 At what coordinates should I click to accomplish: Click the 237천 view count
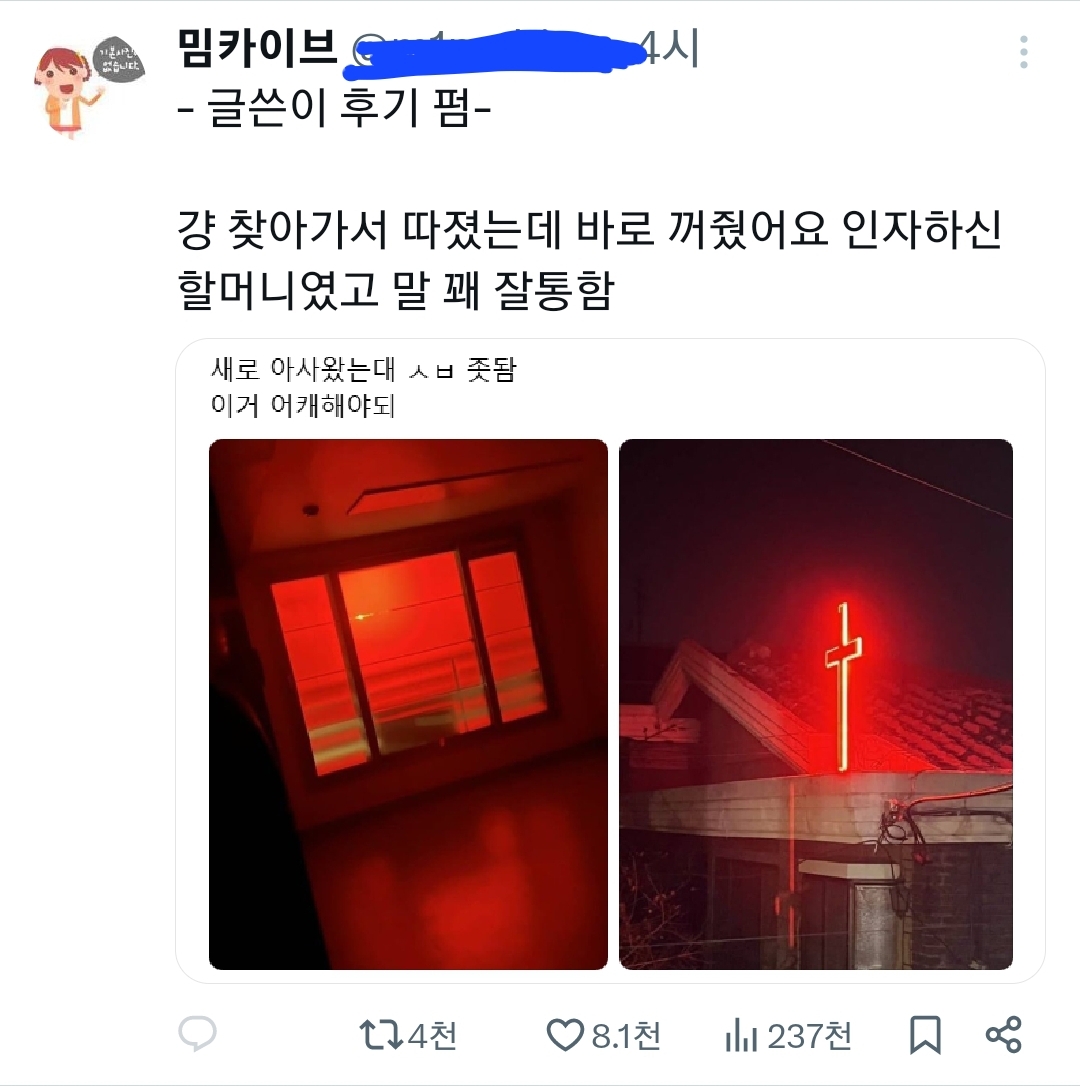(x=809, y=1036)
